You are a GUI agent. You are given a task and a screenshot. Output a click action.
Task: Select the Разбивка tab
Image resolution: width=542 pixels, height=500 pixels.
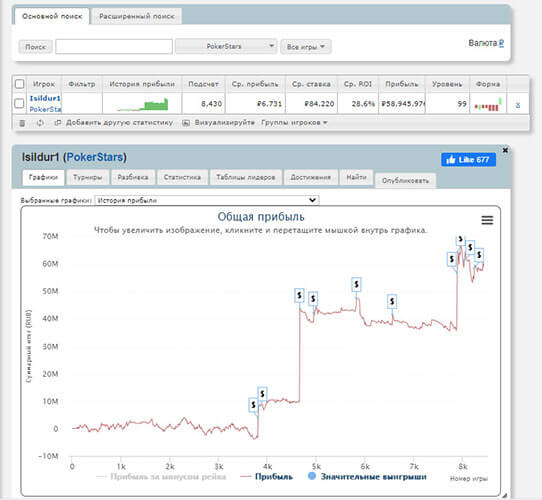click(133, 177)
